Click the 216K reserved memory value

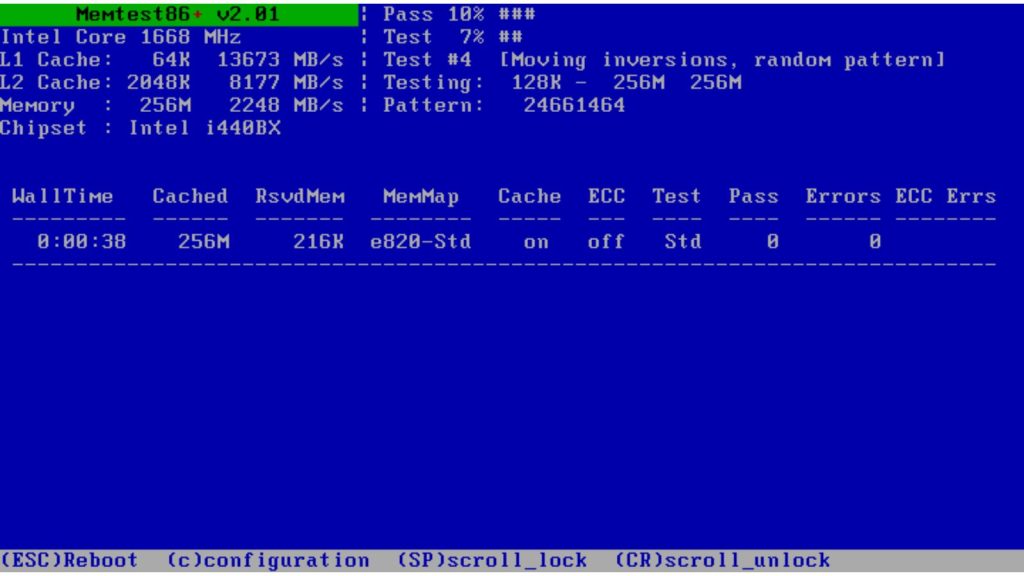318,242
